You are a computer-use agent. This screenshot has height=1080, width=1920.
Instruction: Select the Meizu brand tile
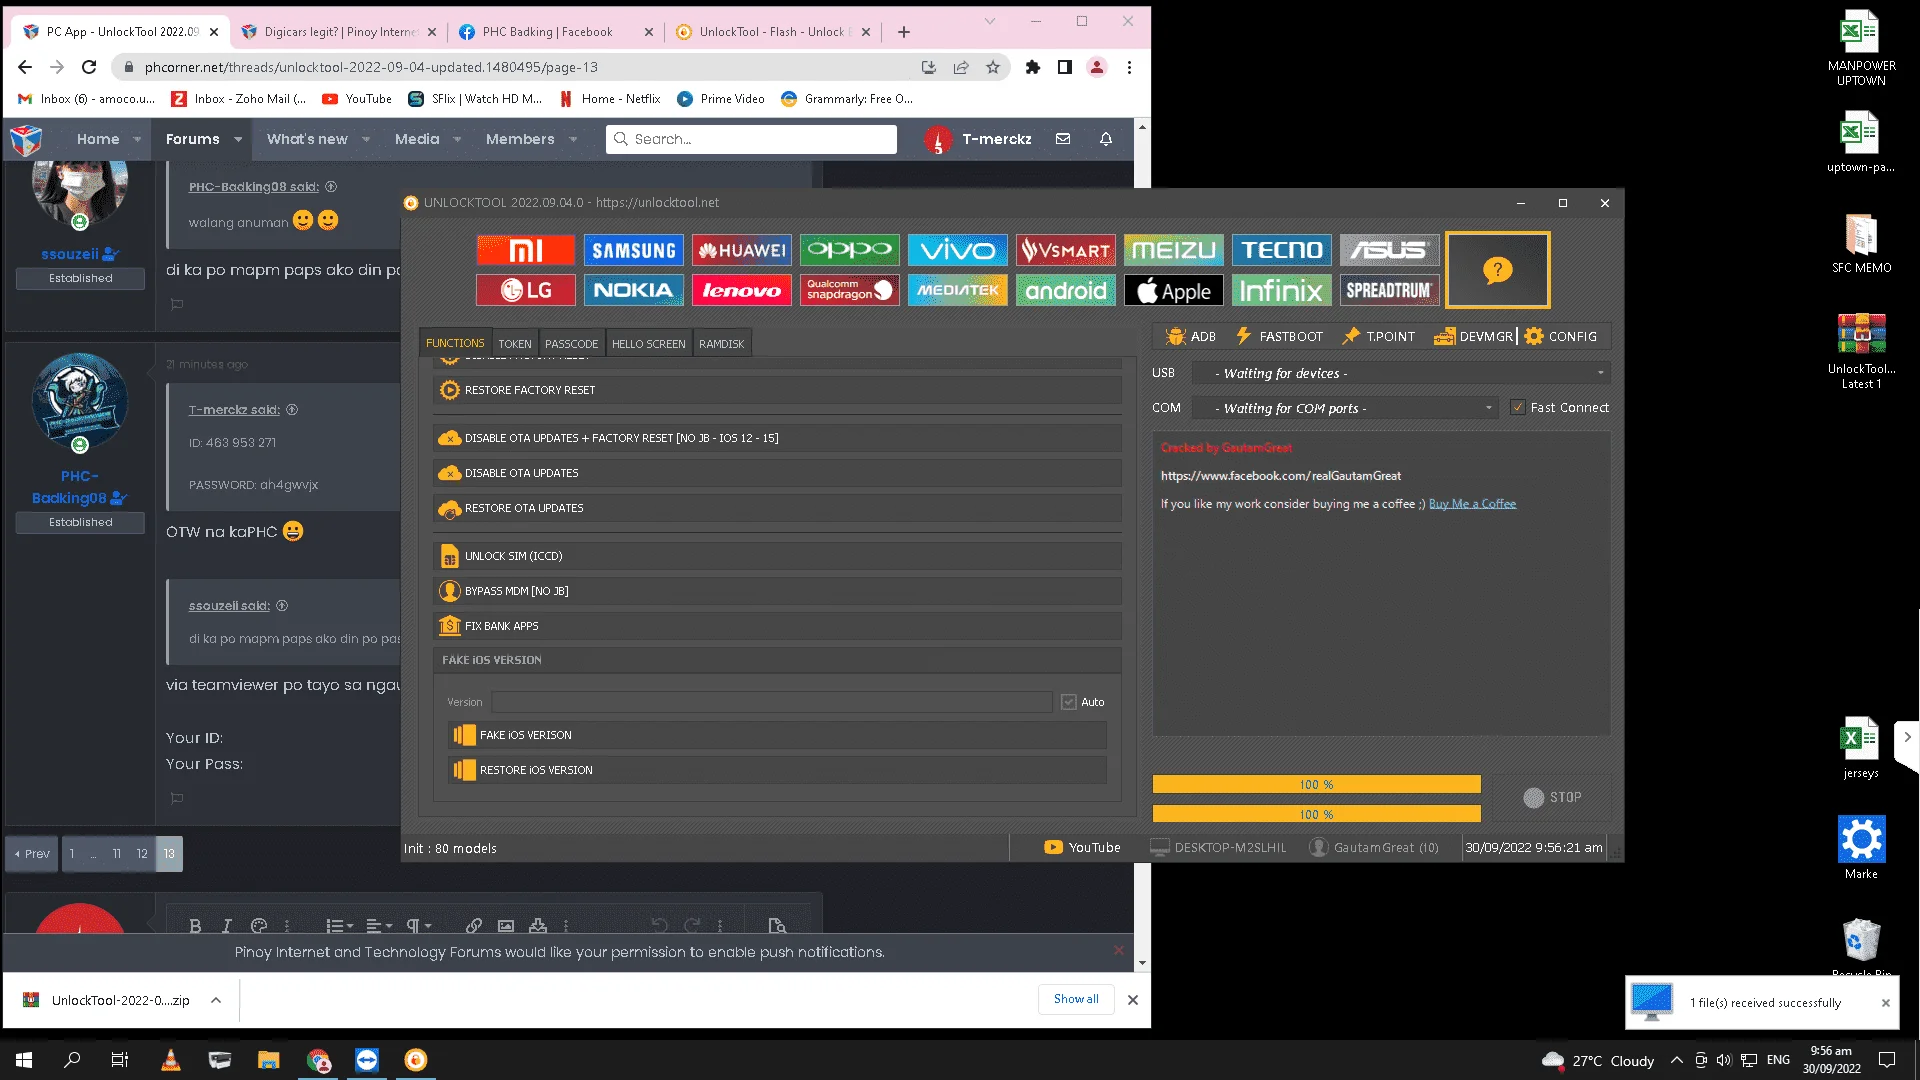click(x=1174, y=250)
